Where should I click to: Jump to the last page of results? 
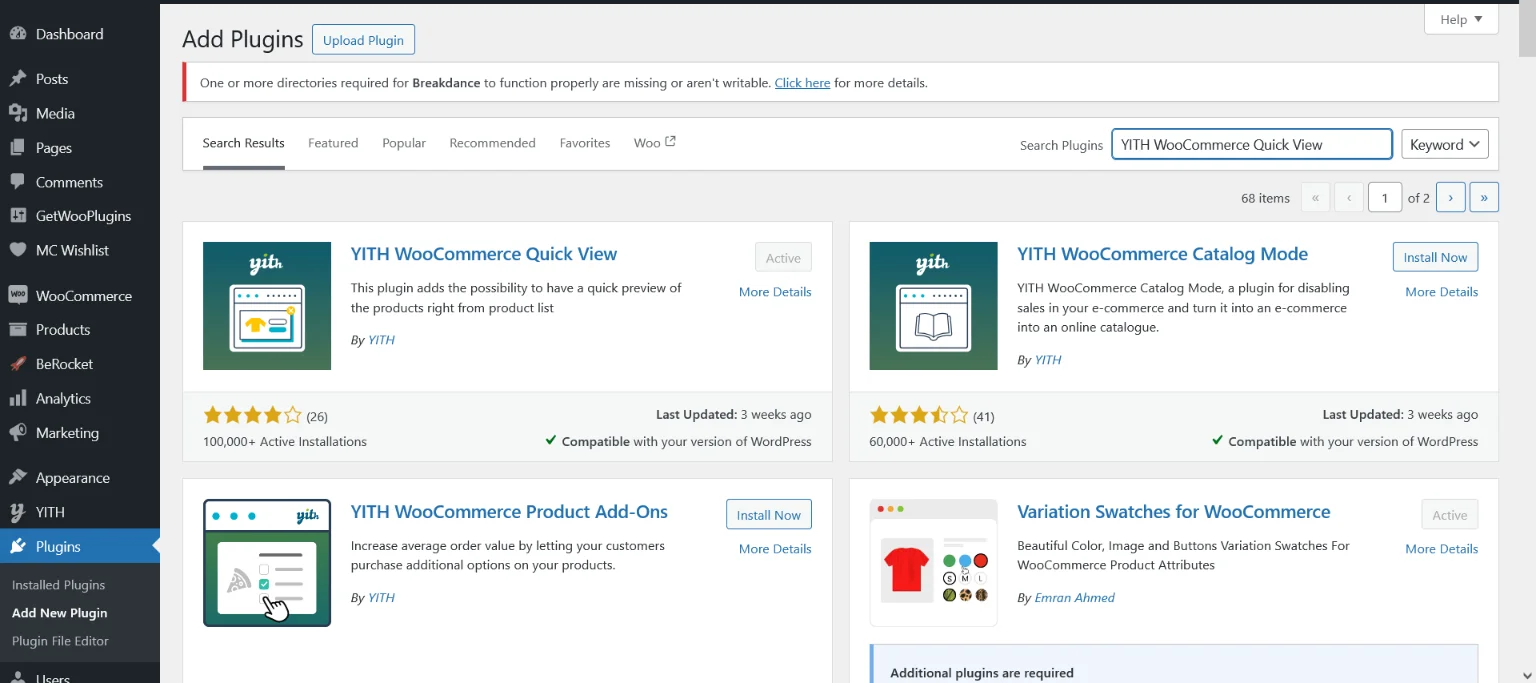point(1484,198)
